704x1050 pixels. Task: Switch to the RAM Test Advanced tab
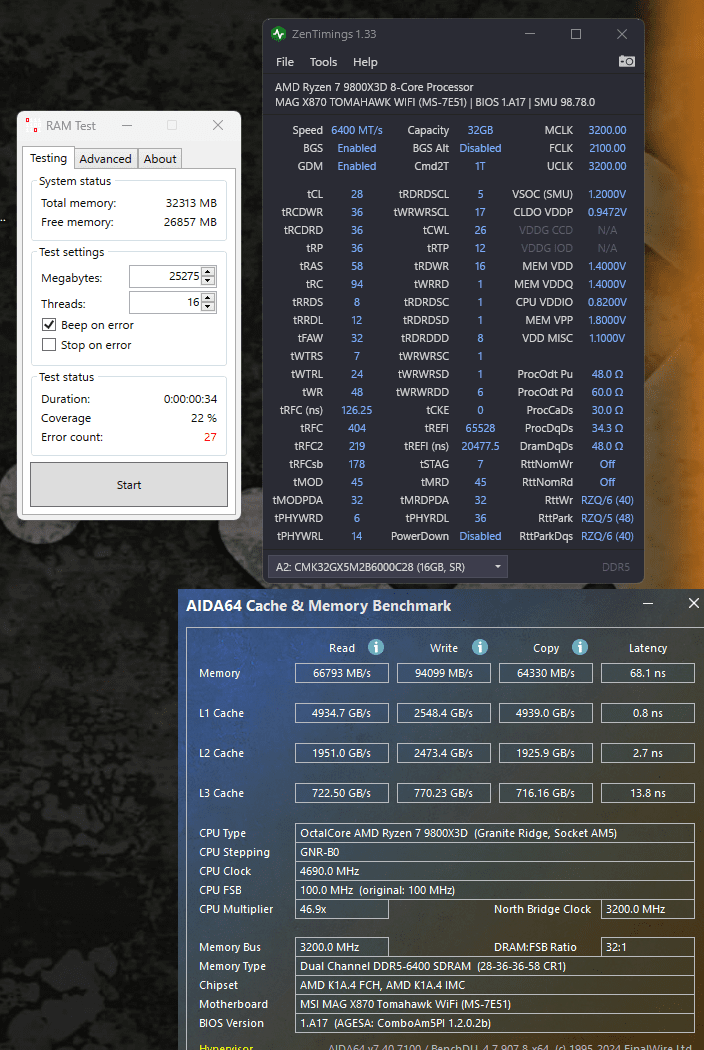(105, 159)
